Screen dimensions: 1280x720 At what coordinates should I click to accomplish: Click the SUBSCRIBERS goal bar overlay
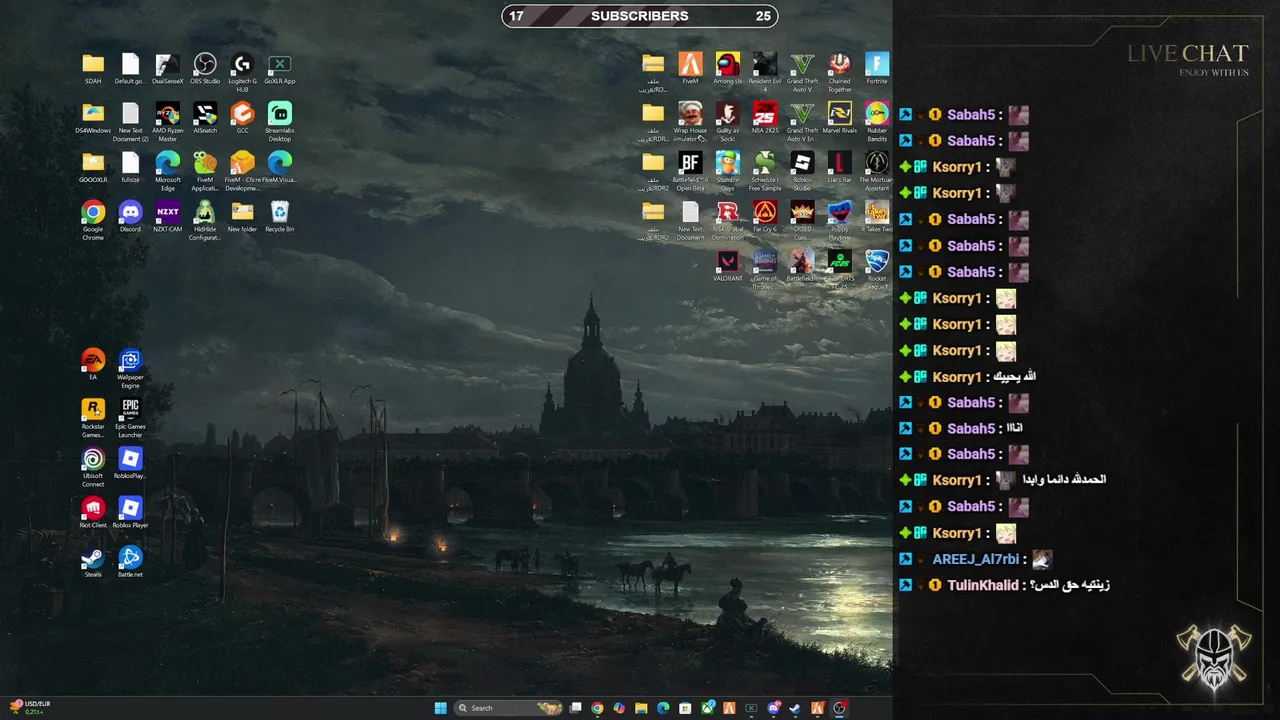pyautogui.click(x=640, y=16)
